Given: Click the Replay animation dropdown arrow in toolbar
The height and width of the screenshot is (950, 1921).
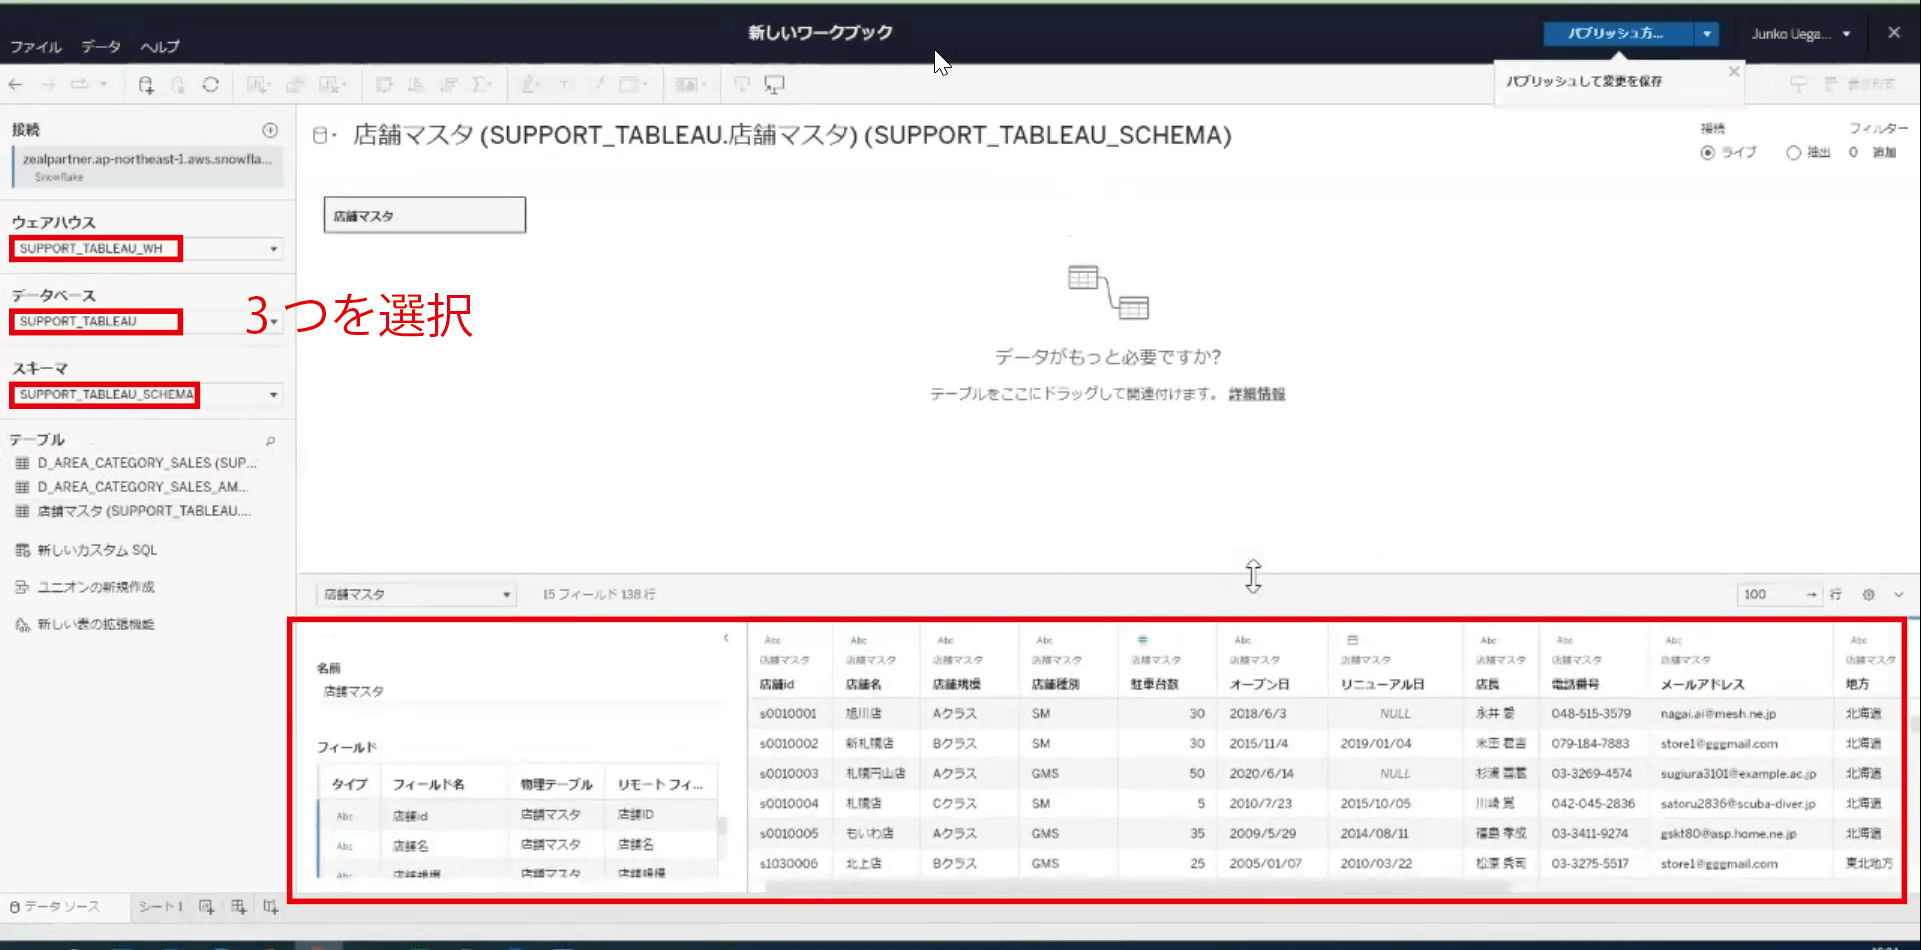Looking at the screenshot, I should [x=104, y=85].
